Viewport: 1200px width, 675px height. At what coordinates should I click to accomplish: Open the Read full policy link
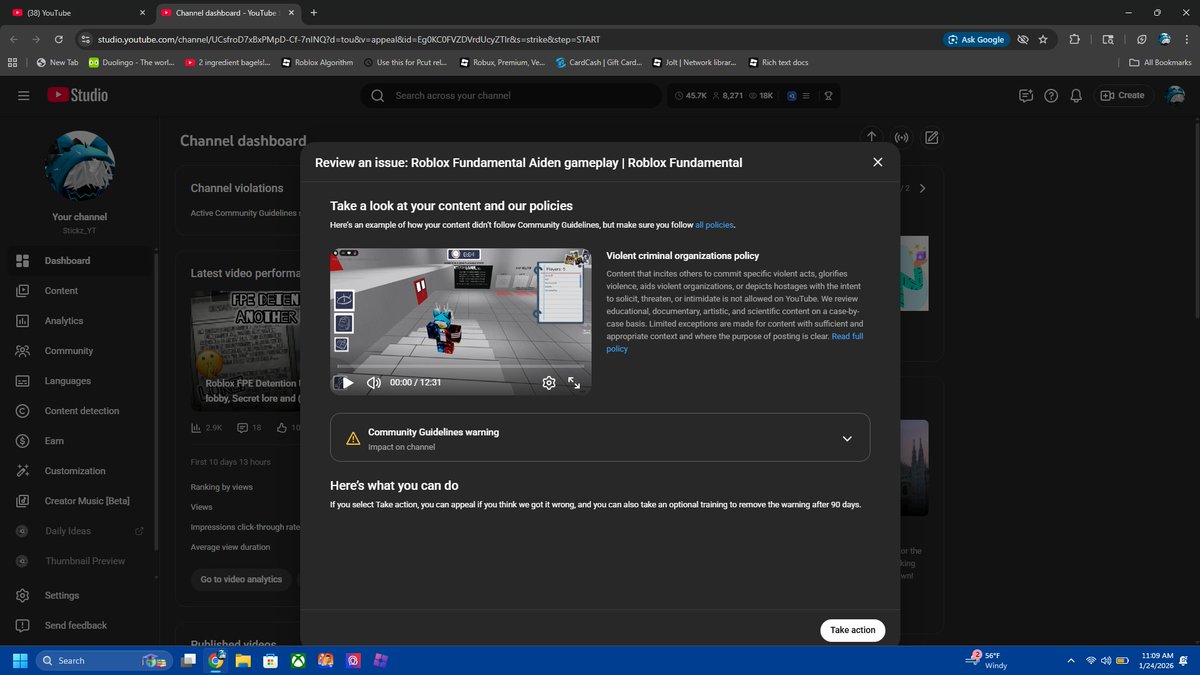[734, 343]
